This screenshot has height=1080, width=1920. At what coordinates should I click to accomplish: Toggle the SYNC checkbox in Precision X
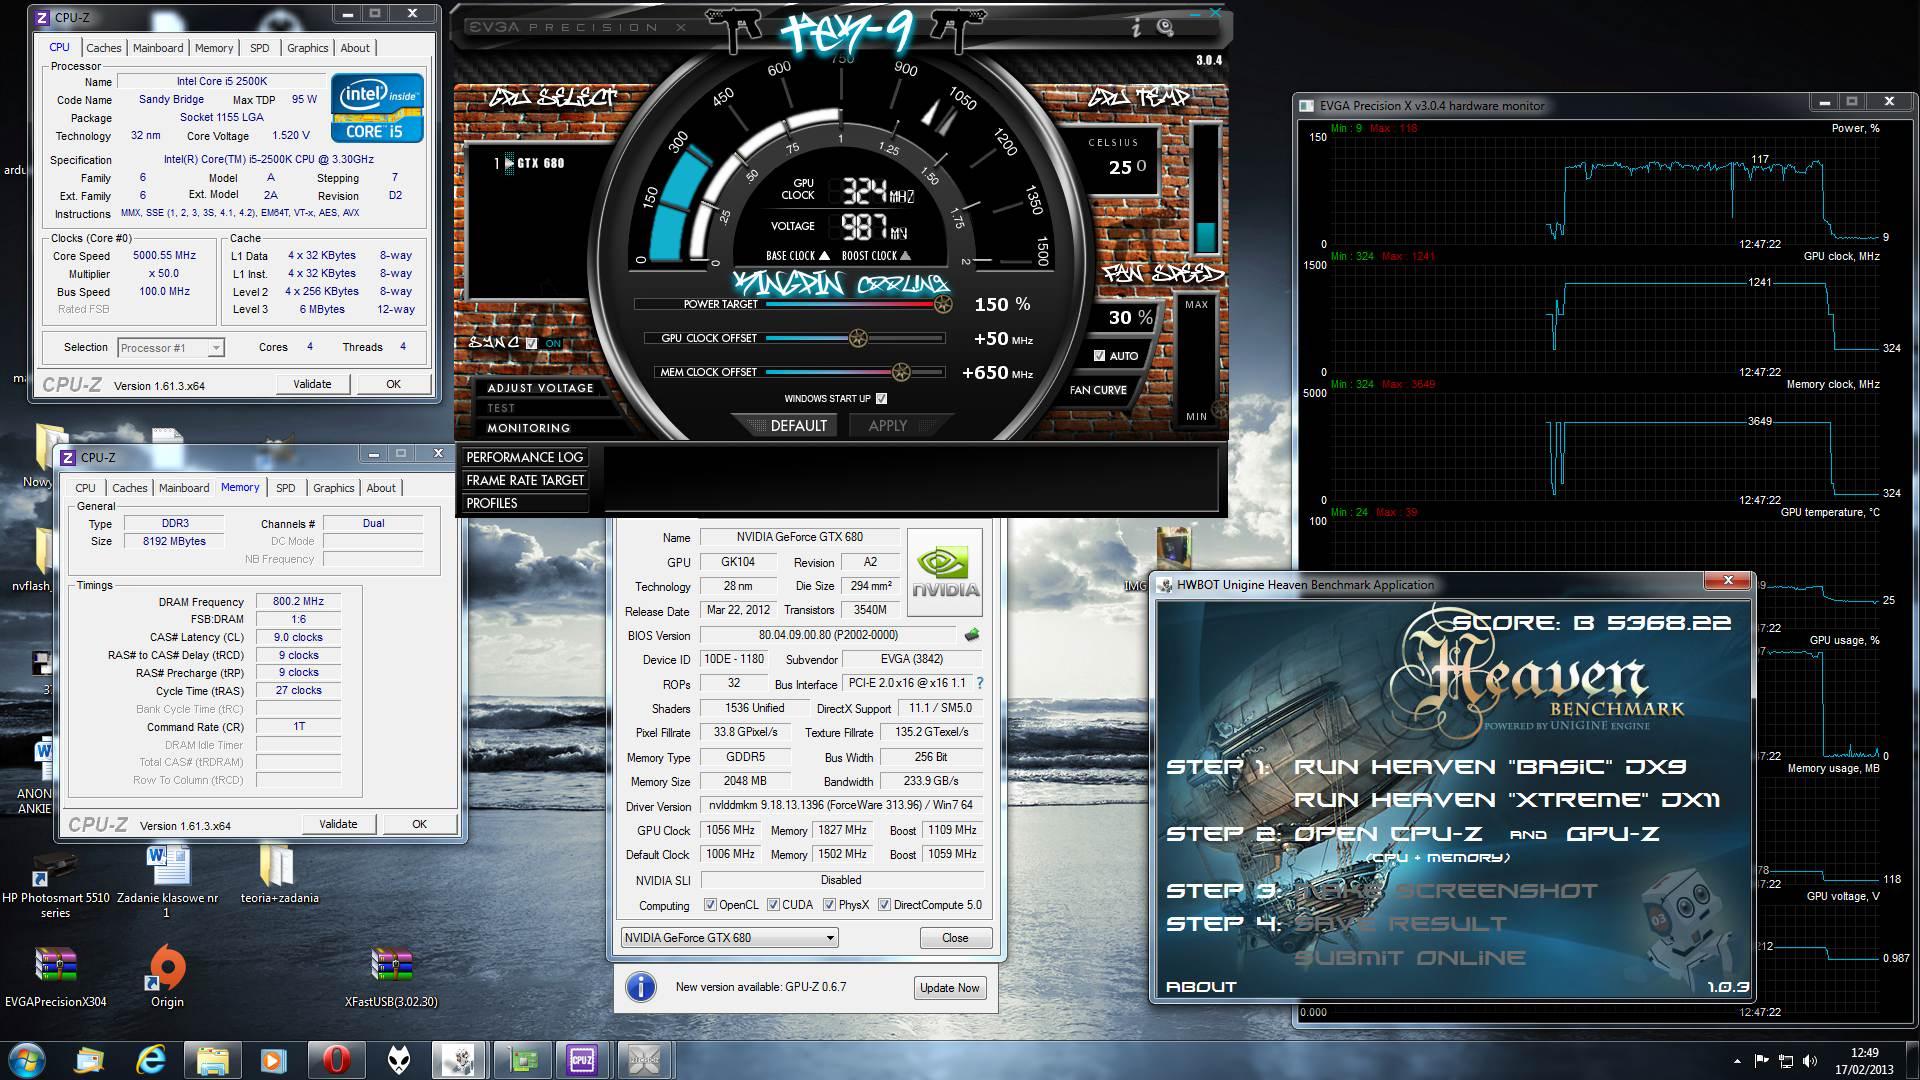[531, 343]
